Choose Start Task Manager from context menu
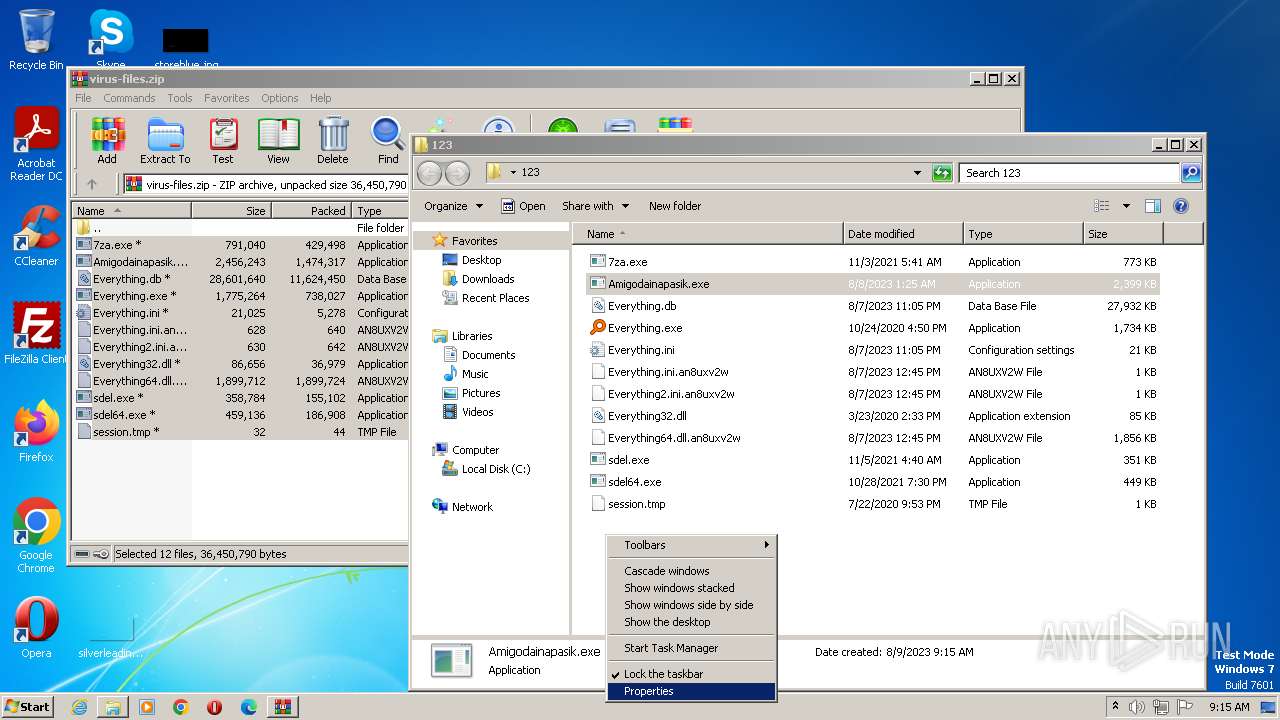Screen dimensions: 1280x720 [x=692, y=648]
